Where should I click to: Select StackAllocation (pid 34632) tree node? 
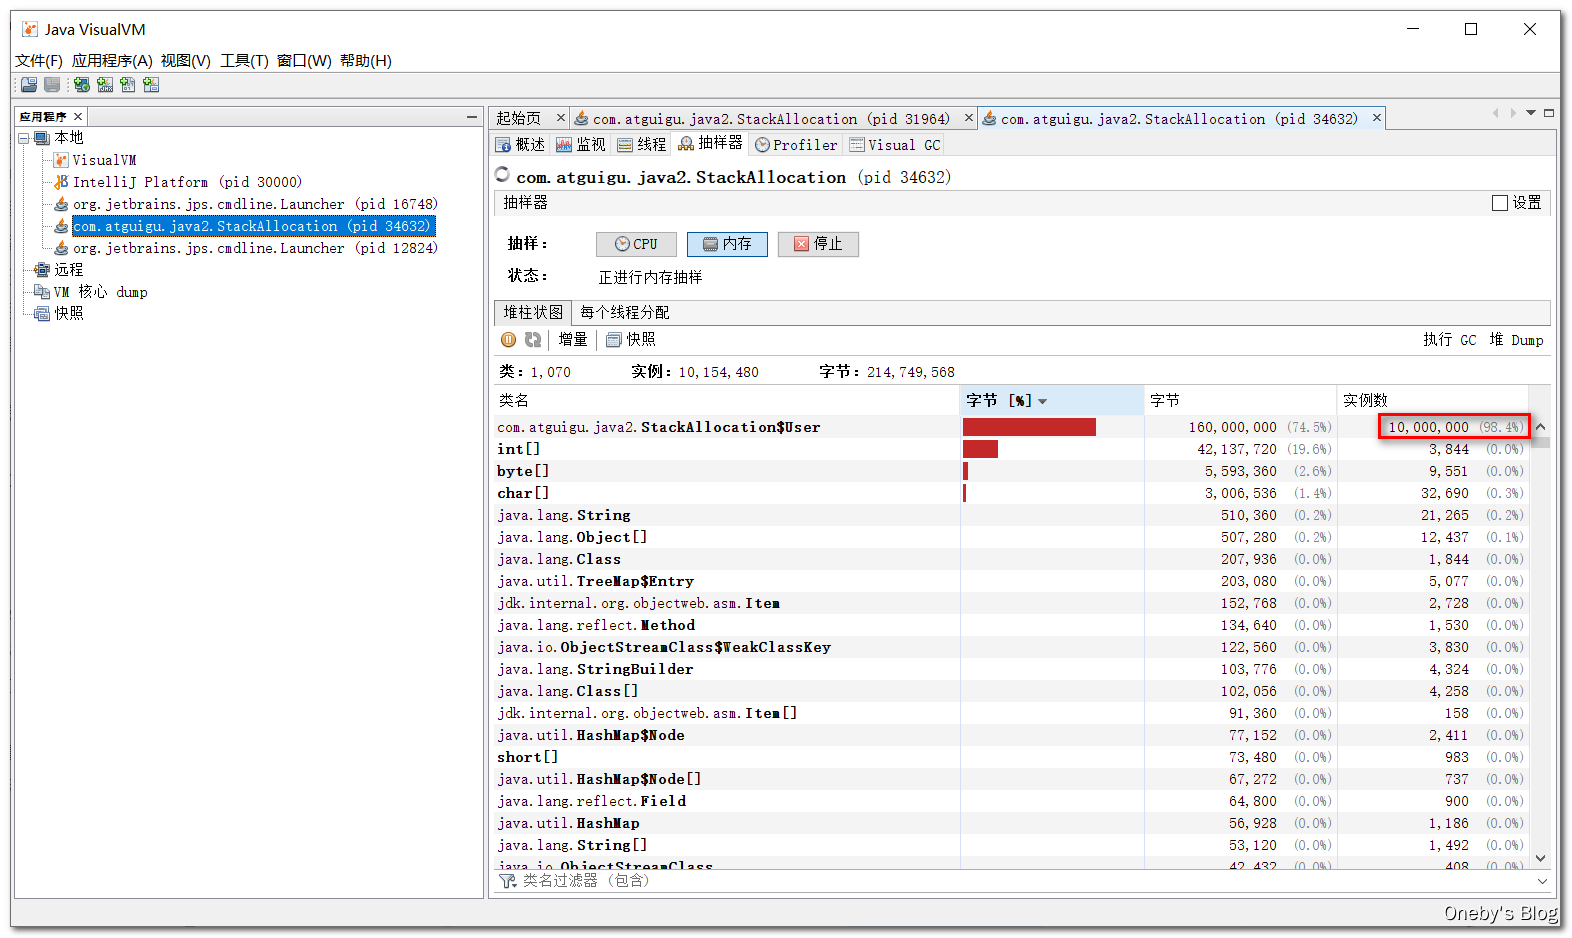pyautogui.click(x=253, y=226)
